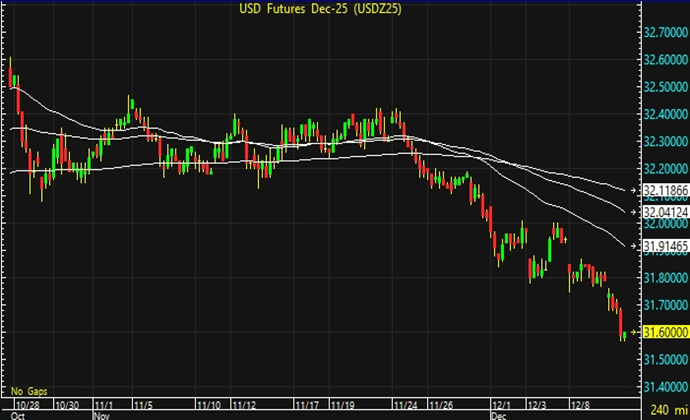Click the 11/17 date on time axis

click(308, 404)
